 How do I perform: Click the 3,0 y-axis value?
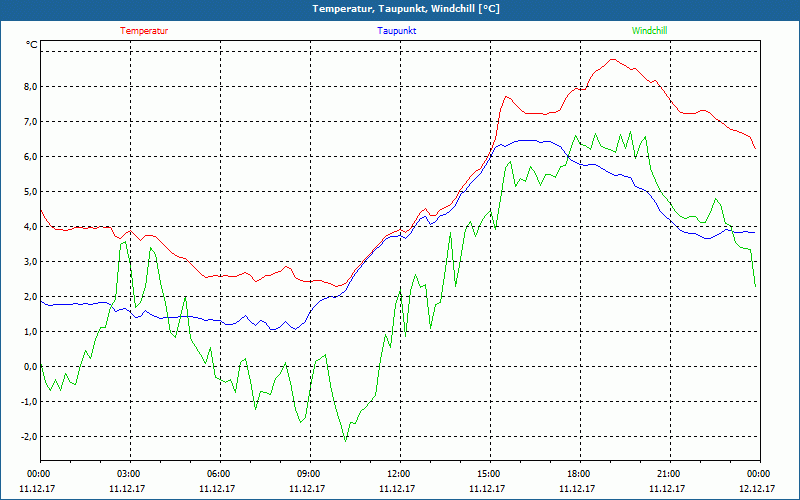(x=31, y=262)
